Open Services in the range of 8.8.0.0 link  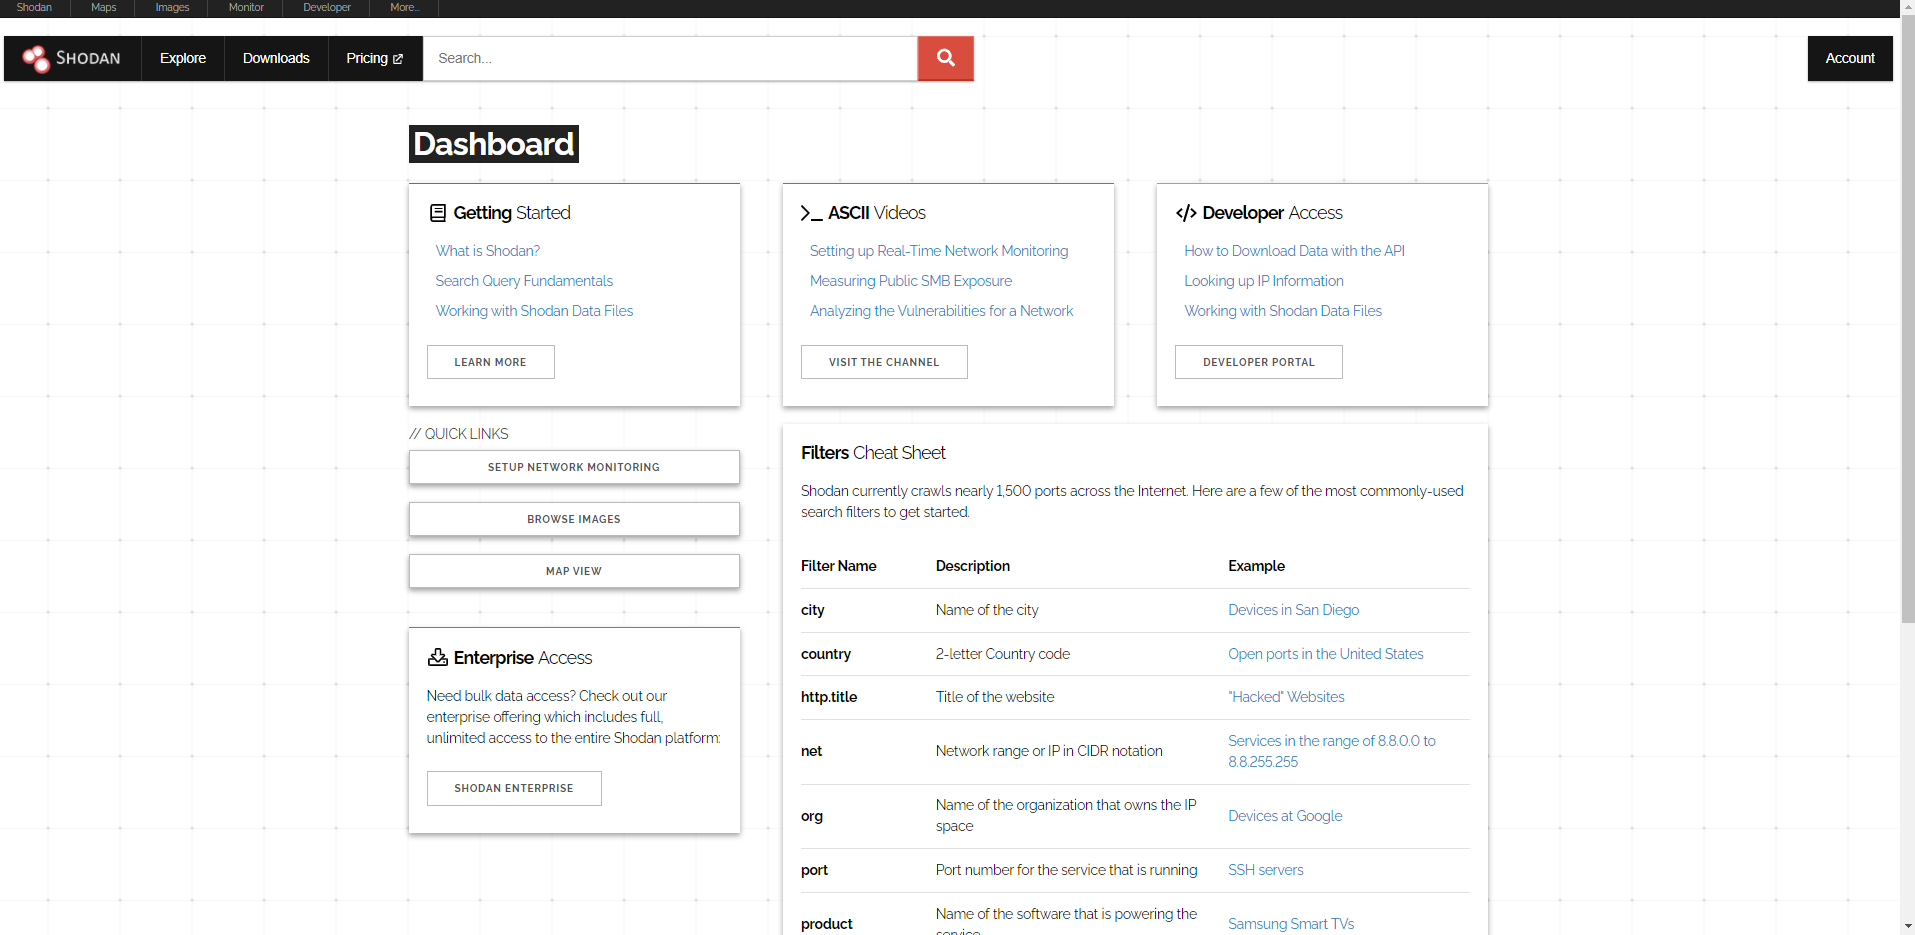[1331, 751]
